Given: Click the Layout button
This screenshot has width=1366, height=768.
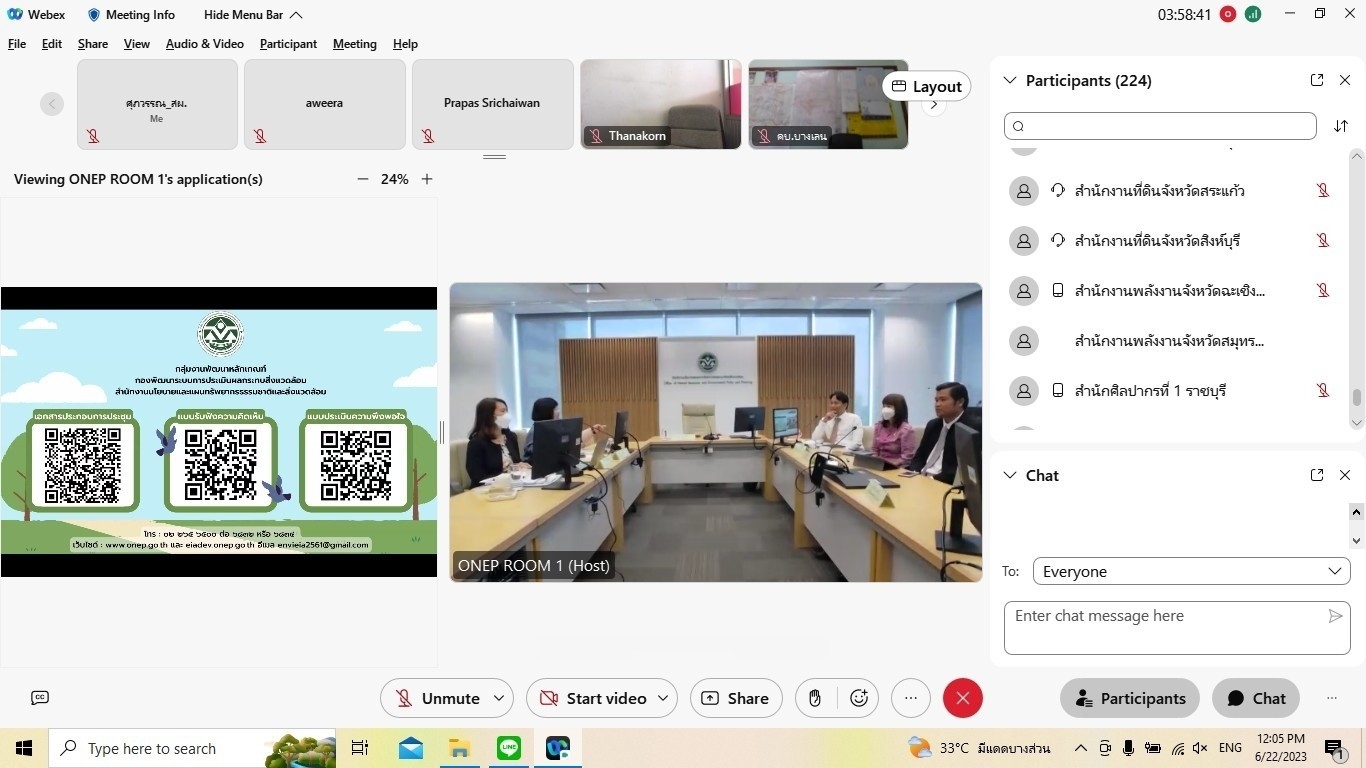Looking at the screenshot, I should pyautogui.click(x=926, y=86).
